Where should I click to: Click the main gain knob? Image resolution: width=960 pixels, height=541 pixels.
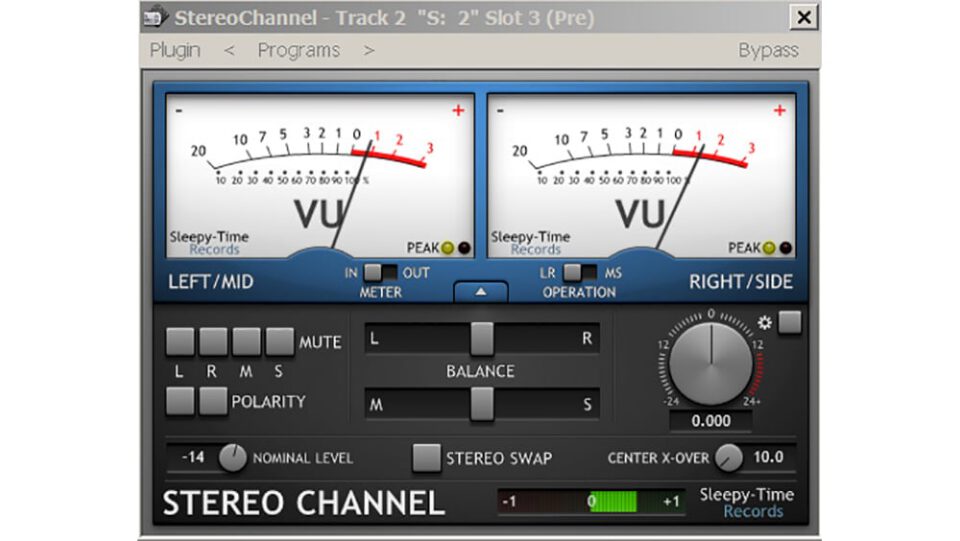pyautogui.click(x=711, y=364)
